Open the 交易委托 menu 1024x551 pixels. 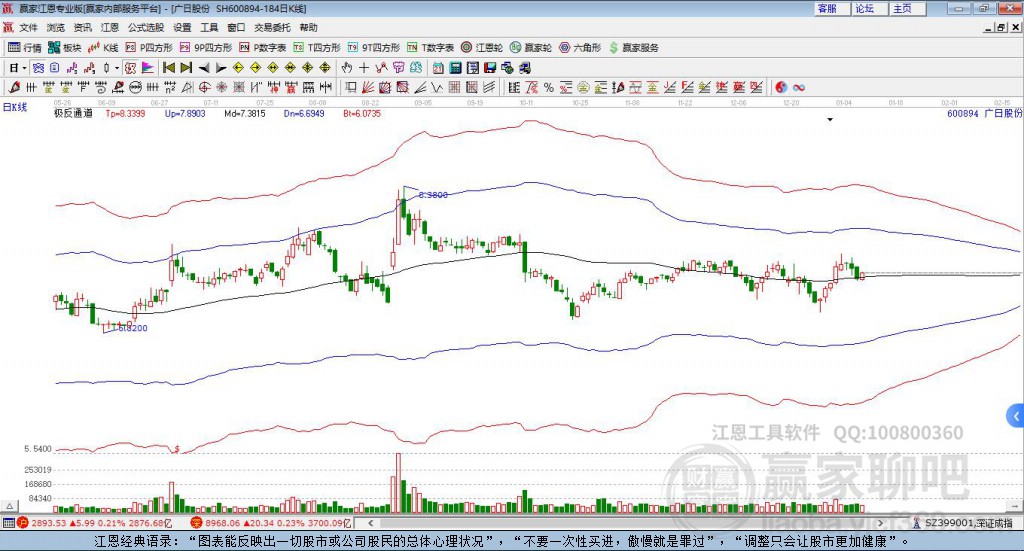(x=272, y=27)
